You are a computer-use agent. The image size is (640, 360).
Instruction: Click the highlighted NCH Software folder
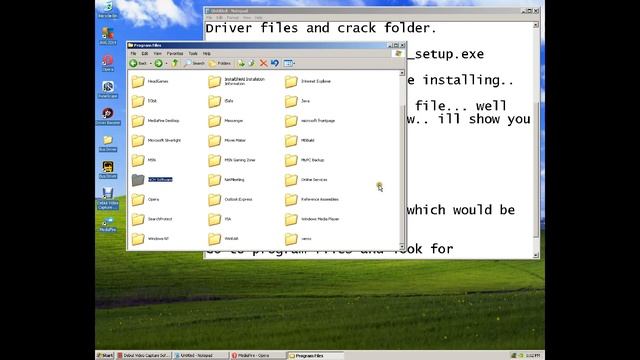coord(152,180)
